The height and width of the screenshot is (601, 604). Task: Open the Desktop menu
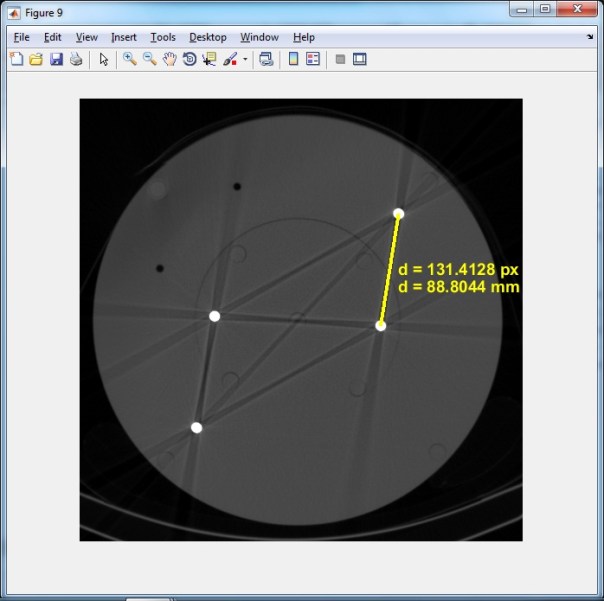point(208,37)
